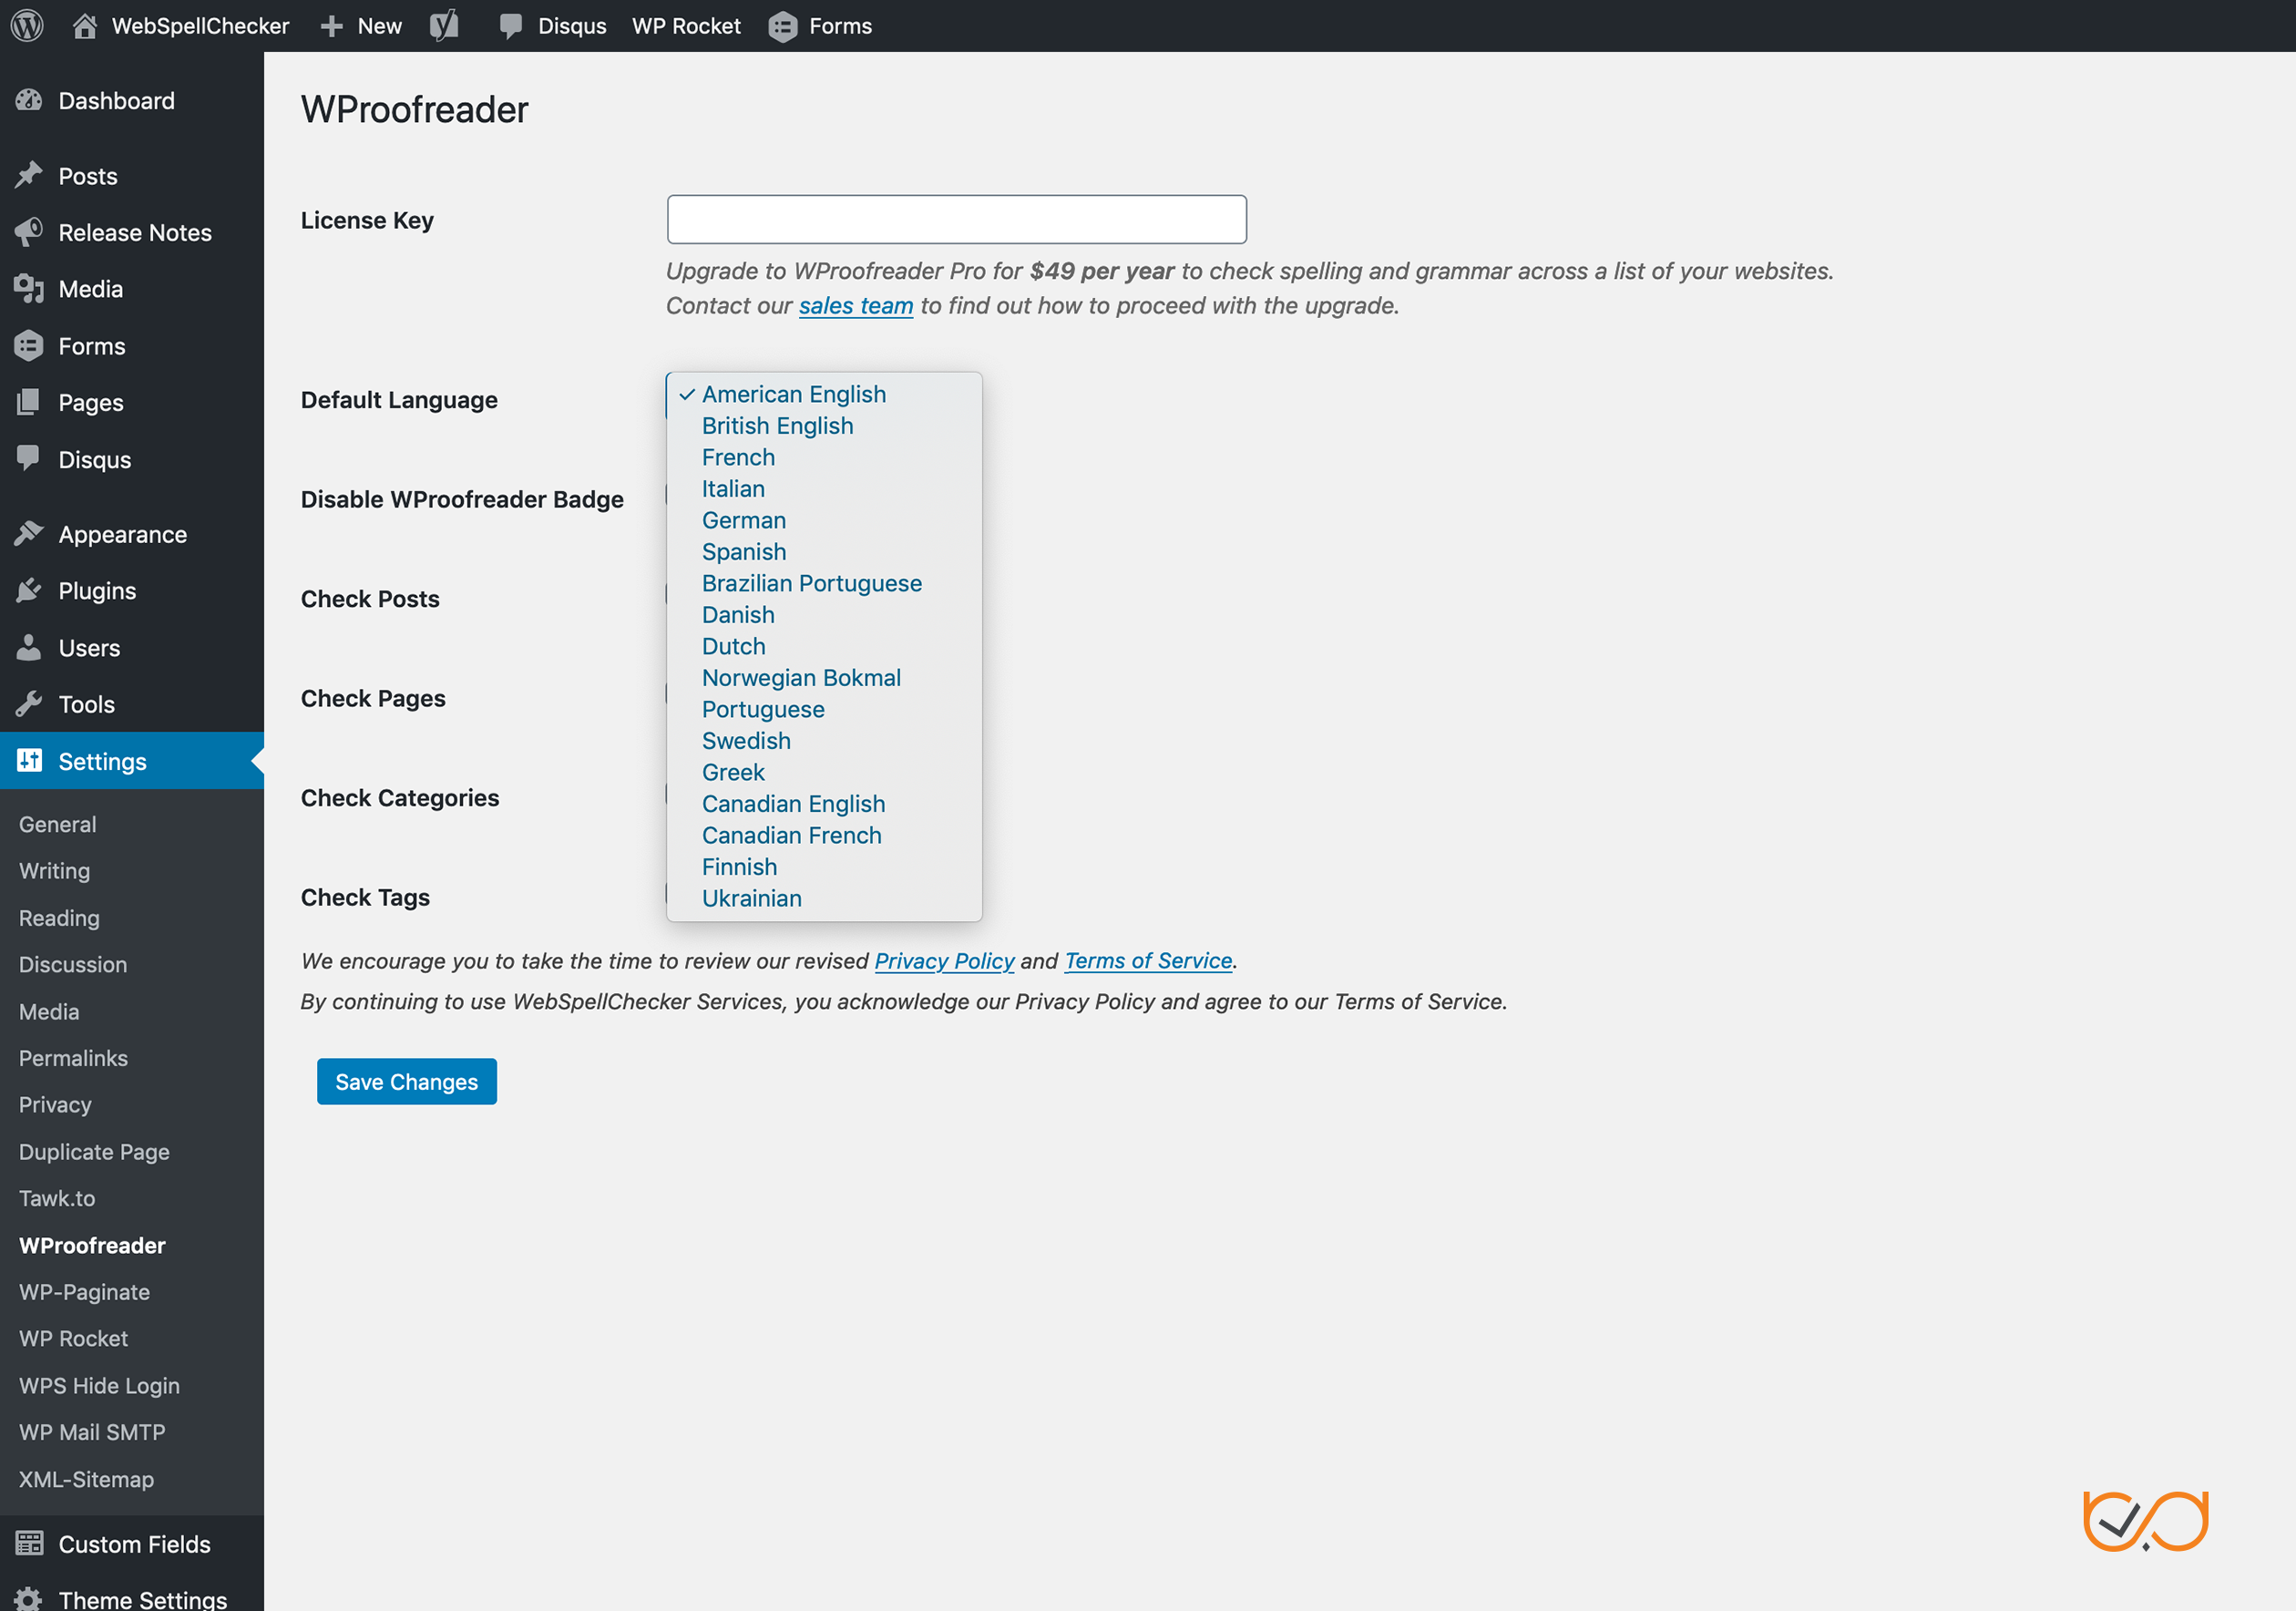This screenshot has height=1611, width=2296.
Task: Click the Tools wrench icon
Action: [29, 704]
